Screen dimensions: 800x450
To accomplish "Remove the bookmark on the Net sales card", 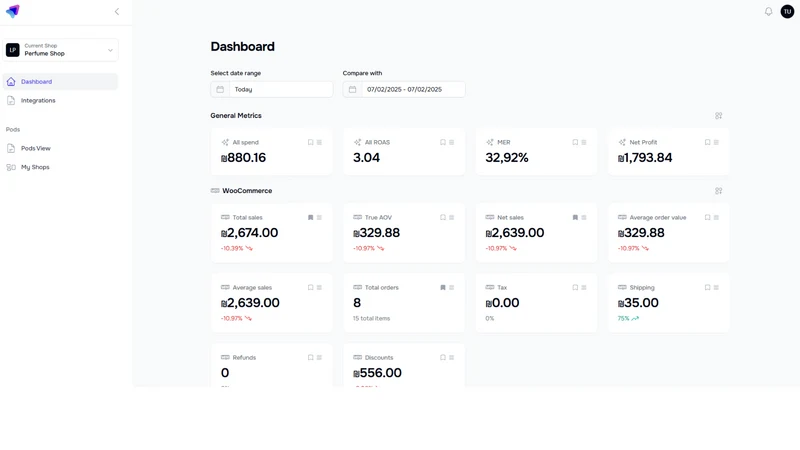I will [575, 217].
